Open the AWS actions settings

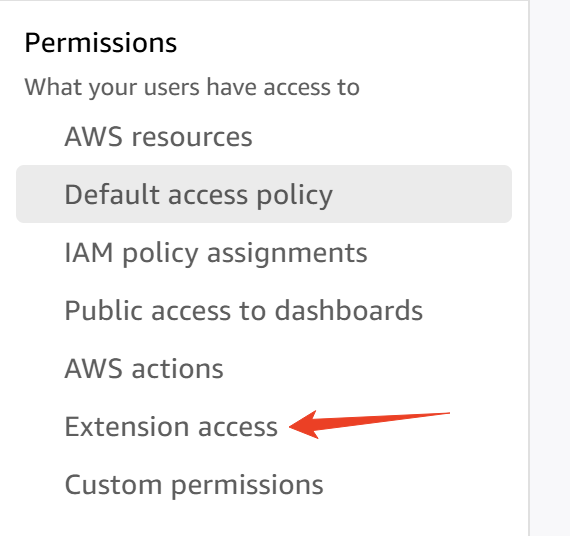point(144,368)
